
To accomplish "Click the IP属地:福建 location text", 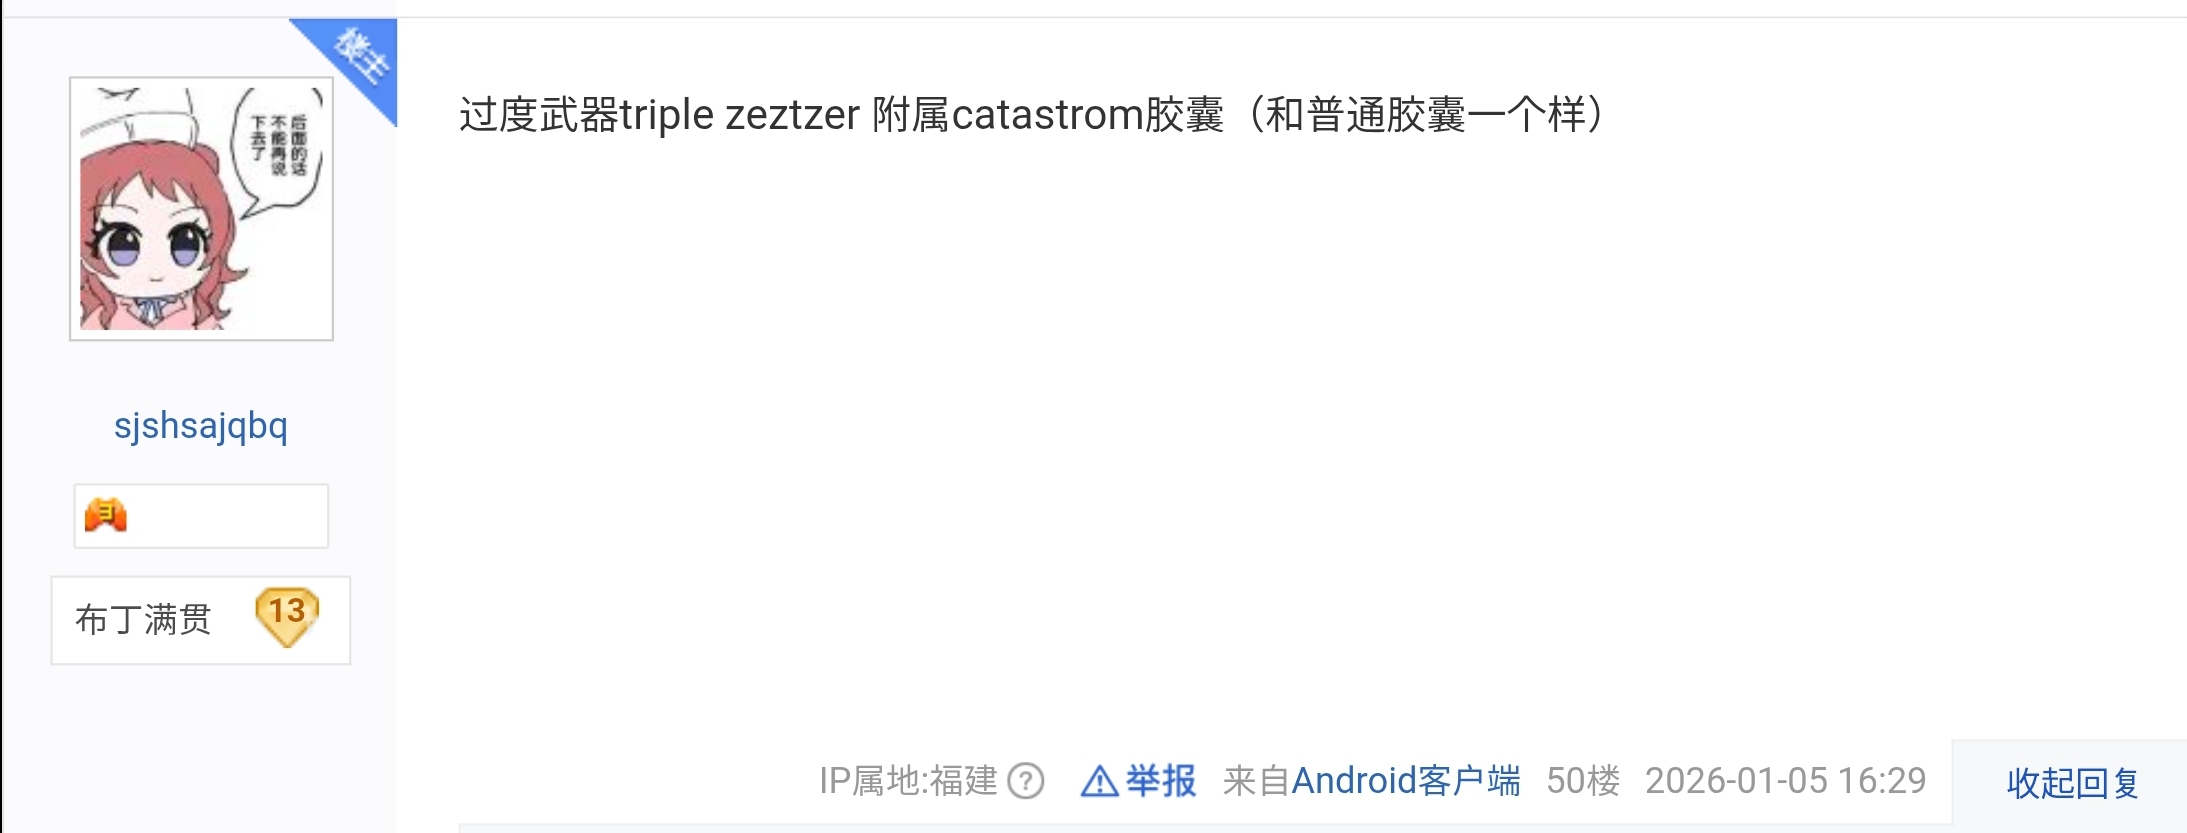I will click(x=908, y=781).
